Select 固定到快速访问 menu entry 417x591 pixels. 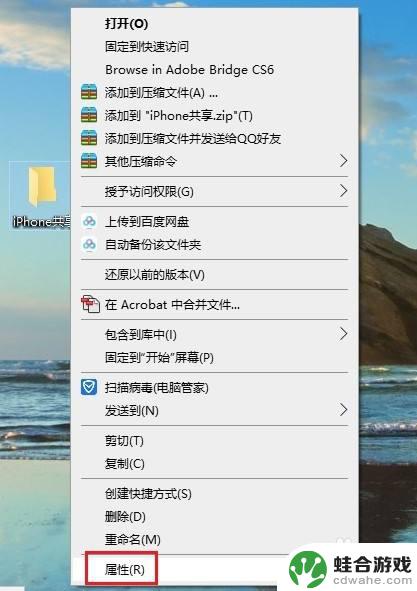click(x=147, y=47)
